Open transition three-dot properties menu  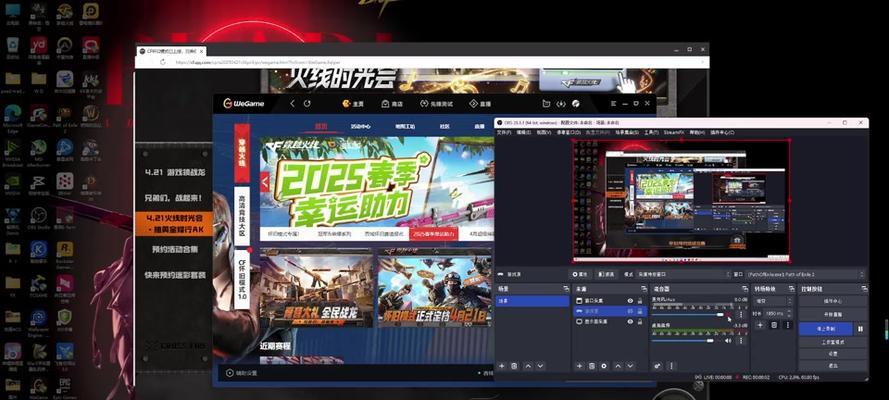[787, 325]
